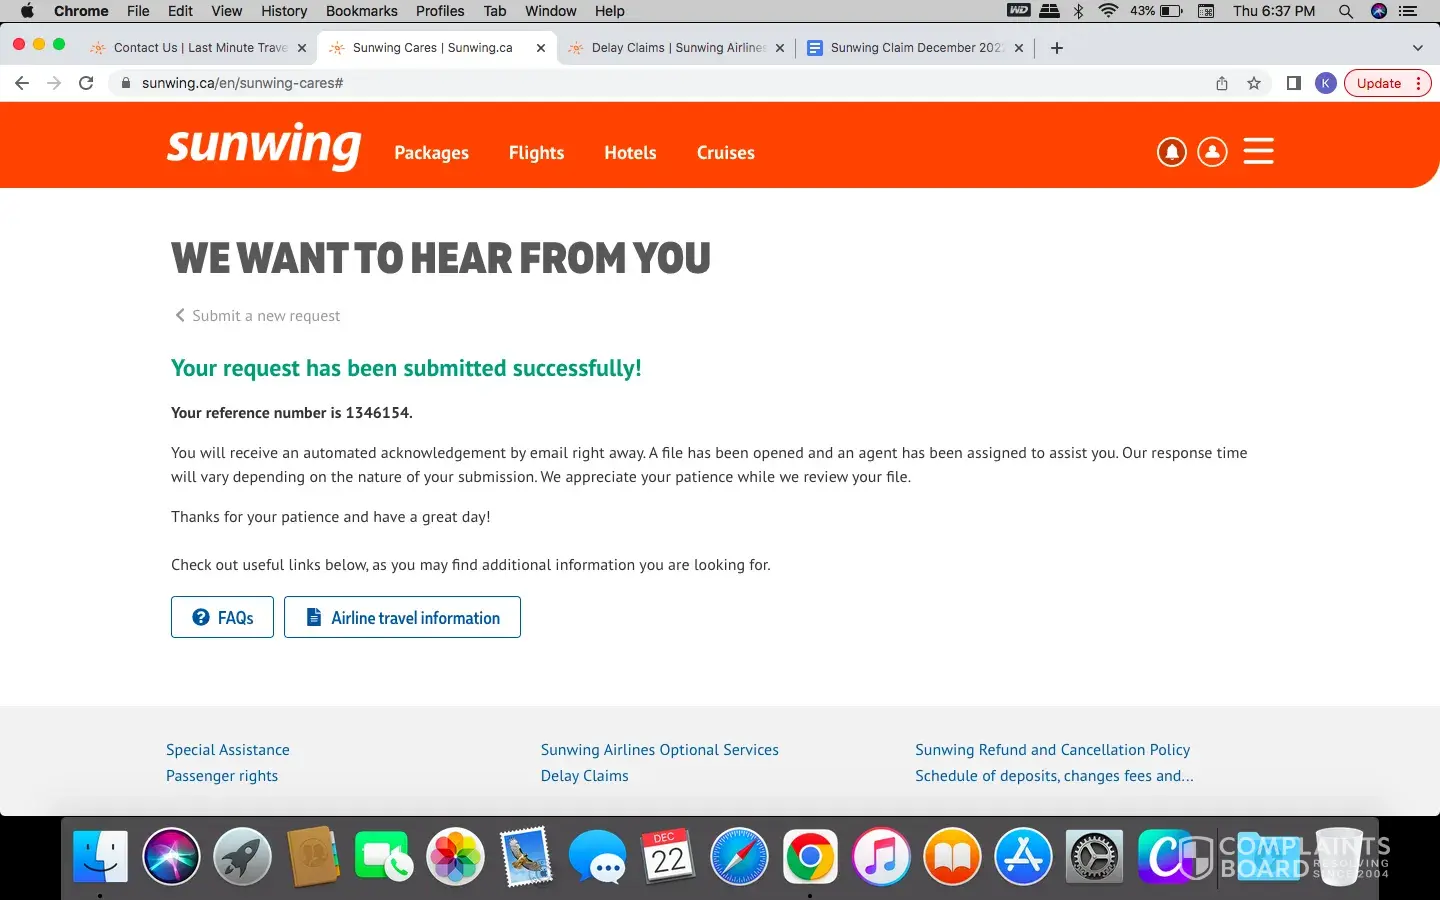
Task: Launch Siri from the dock
Action: [x=171, y=857]
